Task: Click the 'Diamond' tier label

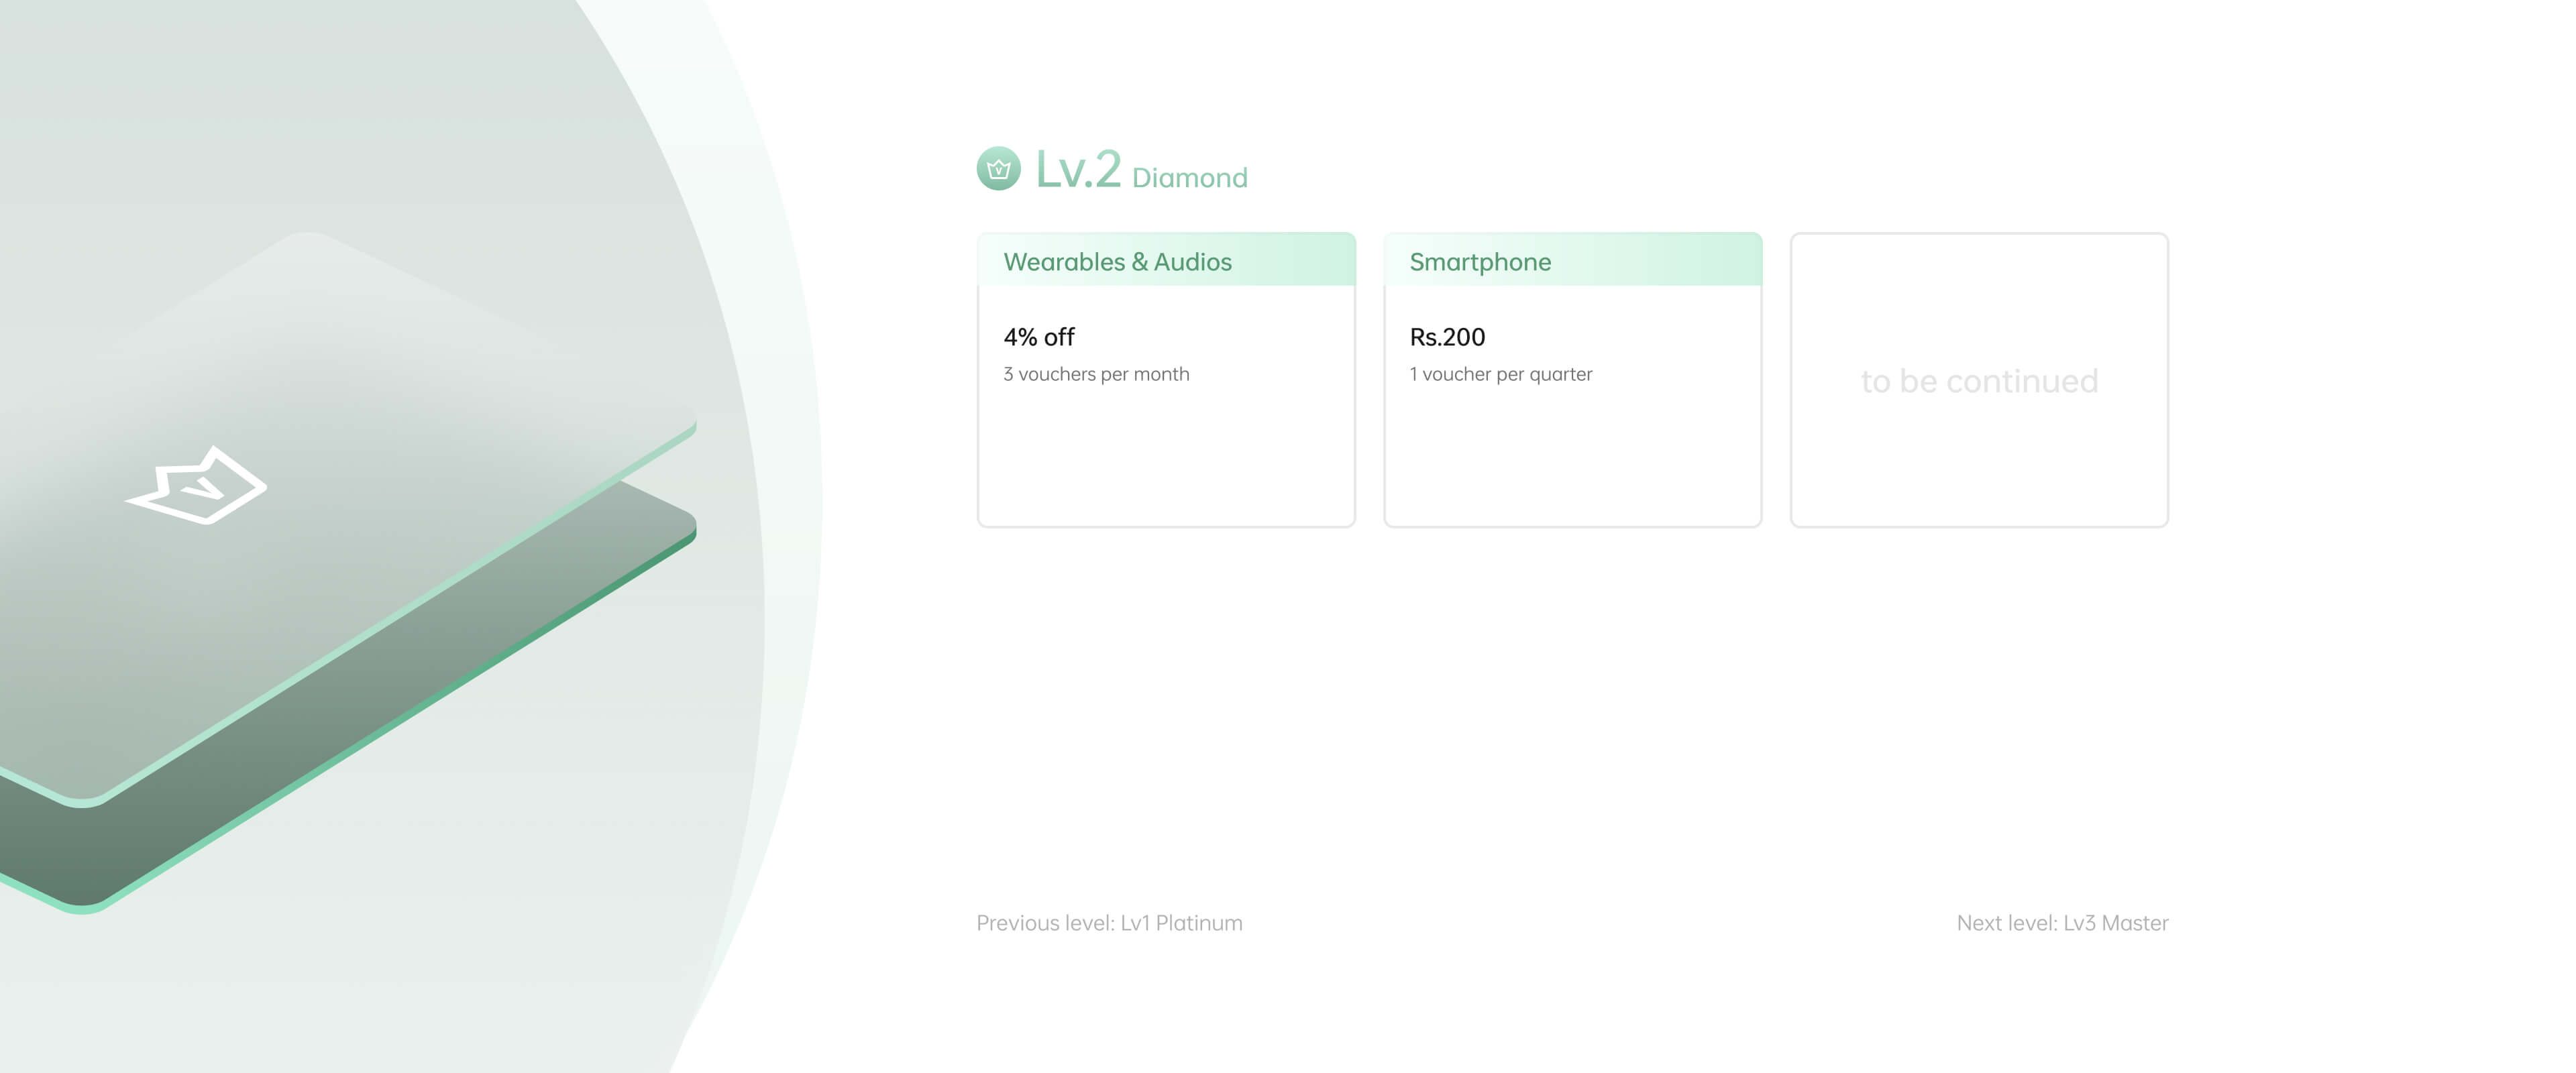Action: pos(1189,178)
